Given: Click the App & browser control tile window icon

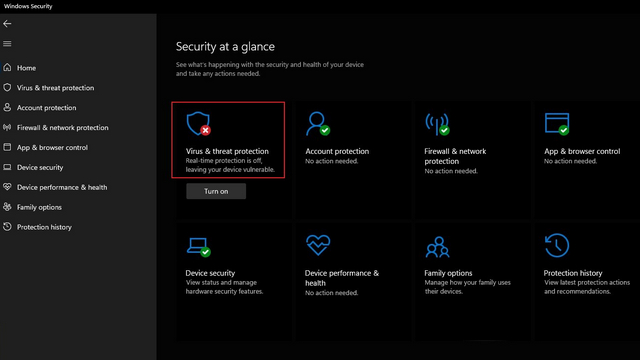Looking at the screenshot, I should point(557,124).
